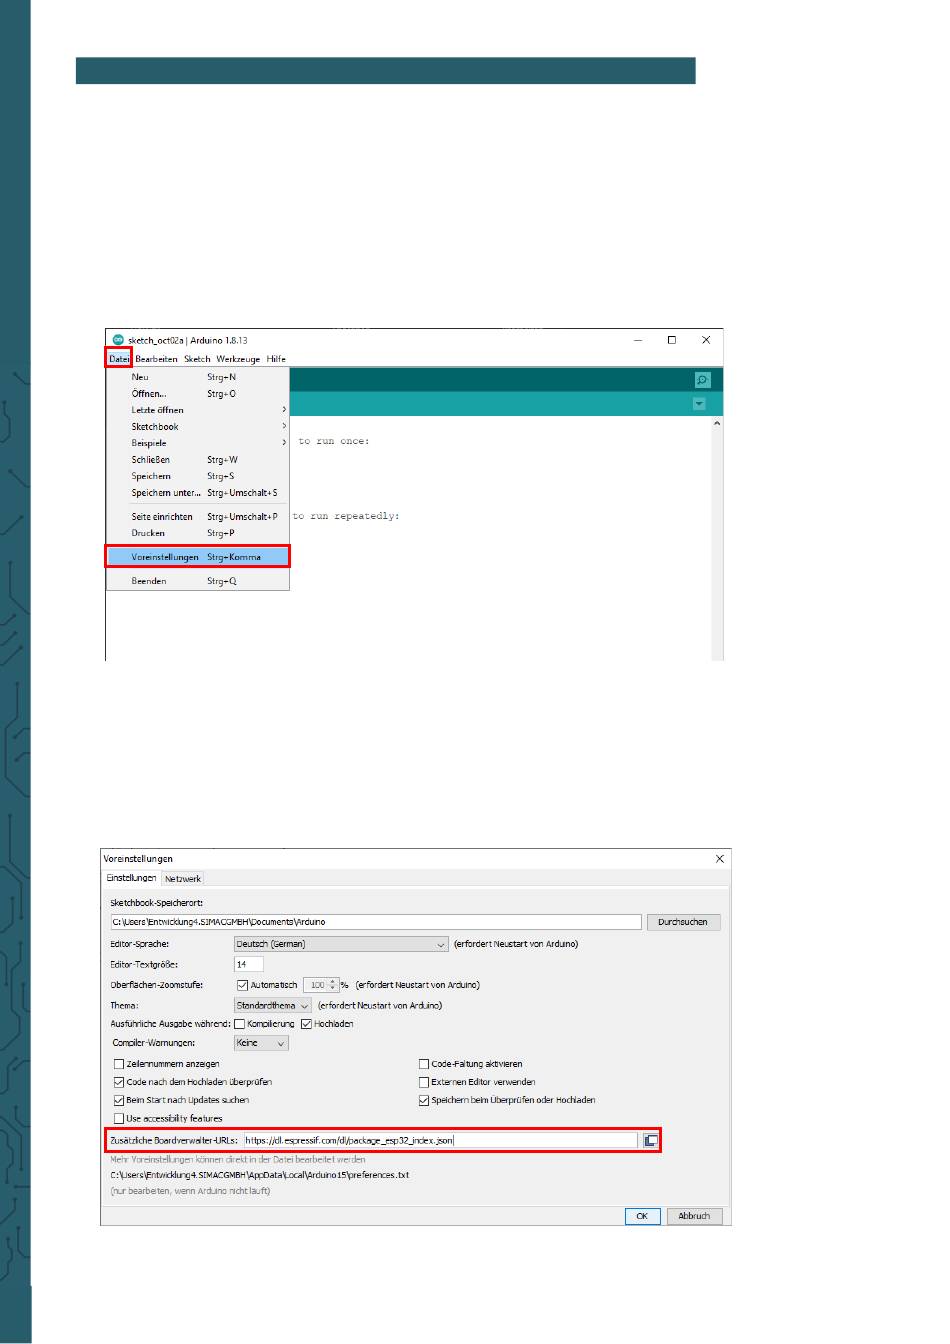Choose Öffnen... in the Datei menu
The height and width of the screenshot is (1344, 950).
click(197, 394)
